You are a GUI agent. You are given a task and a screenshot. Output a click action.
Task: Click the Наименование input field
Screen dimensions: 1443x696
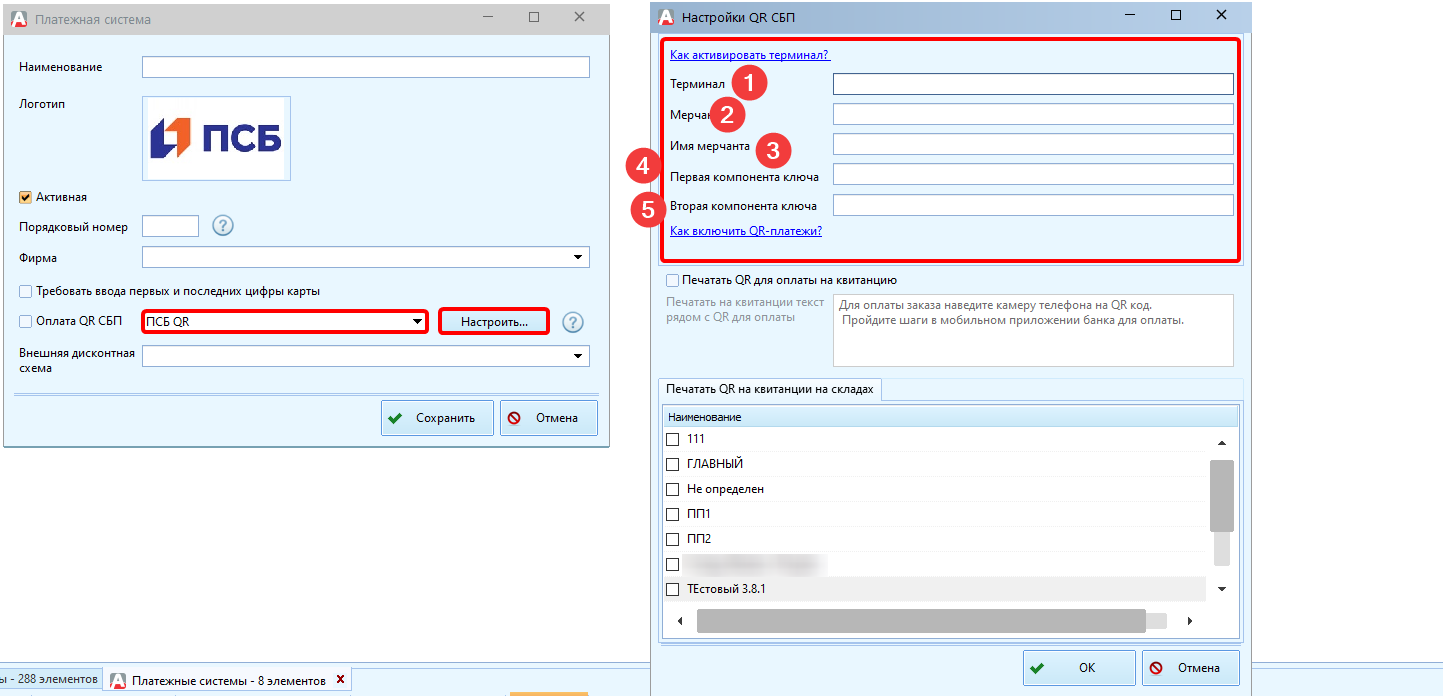[366, 67]
